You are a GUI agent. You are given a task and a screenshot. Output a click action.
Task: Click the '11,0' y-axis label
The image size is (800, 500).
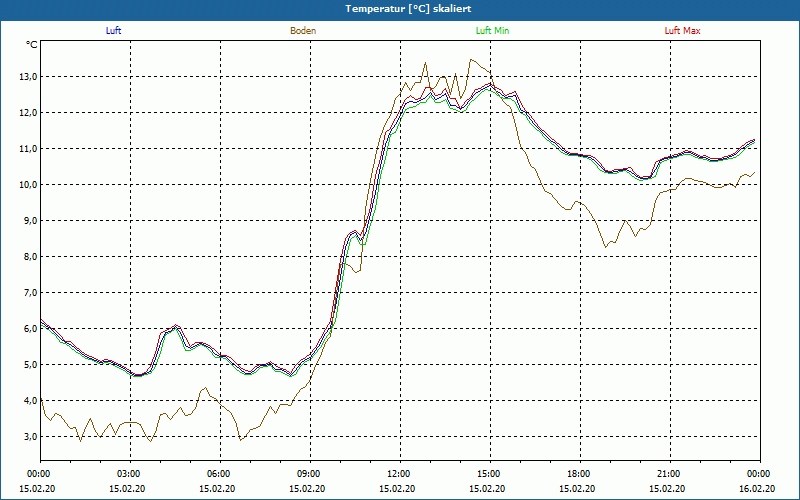point(28,148)
